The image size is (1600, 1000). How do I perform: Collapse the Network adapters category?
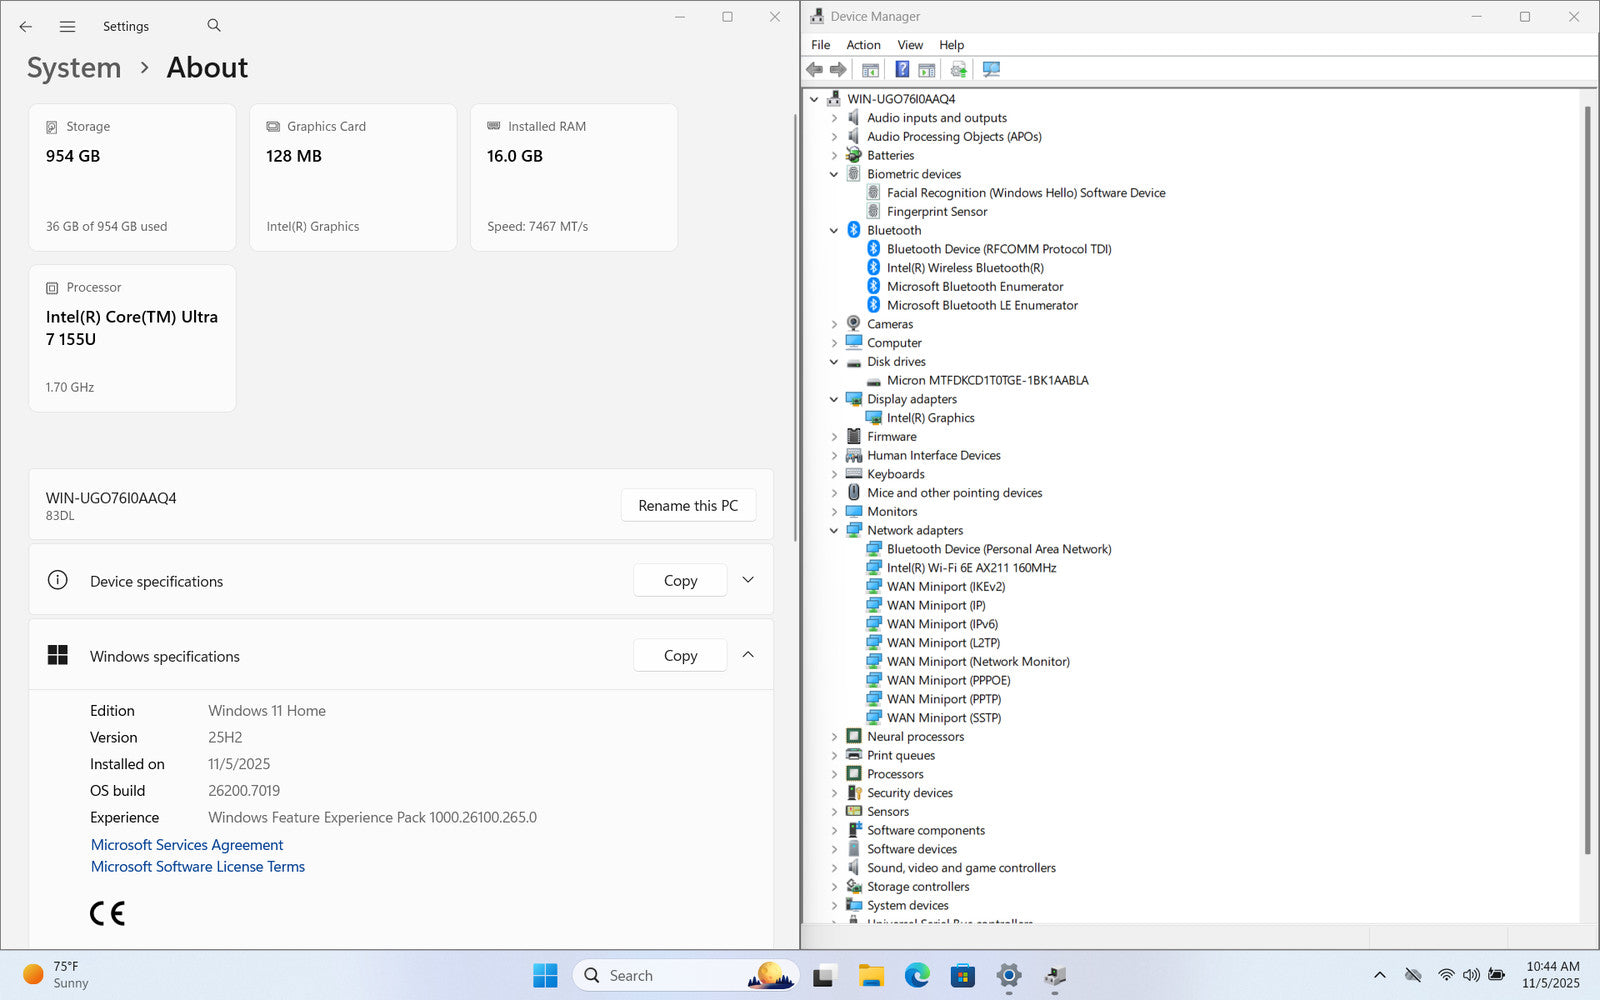(x=834, y=531)
